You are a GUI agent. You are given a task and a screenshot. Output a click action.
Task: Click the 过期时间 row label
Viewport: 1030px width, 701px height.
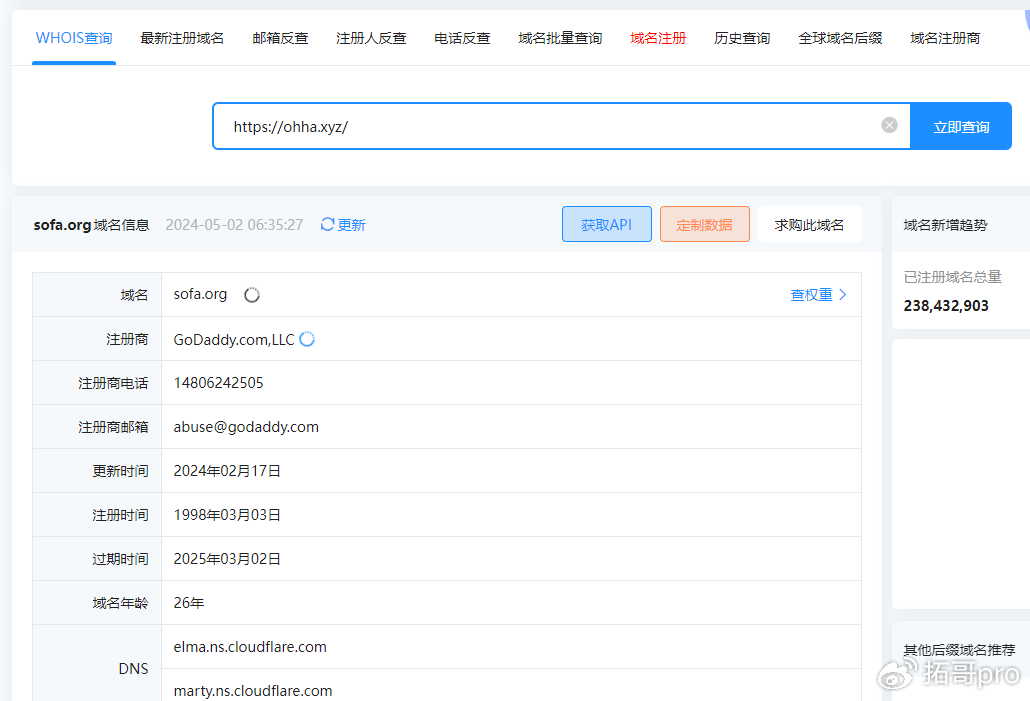[x=120, y=559]
